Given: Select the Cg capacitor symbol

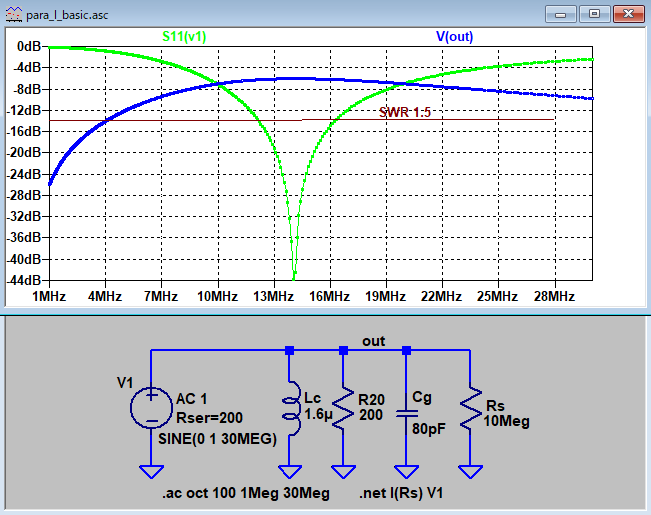Looking at the screenshot, I should tap(406, 413).
